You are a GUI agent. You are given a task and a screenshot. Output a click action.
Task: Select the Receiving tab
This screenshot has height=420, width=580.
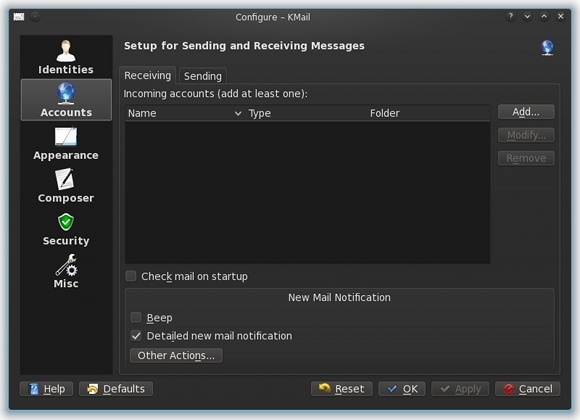(x=148, y=75)
